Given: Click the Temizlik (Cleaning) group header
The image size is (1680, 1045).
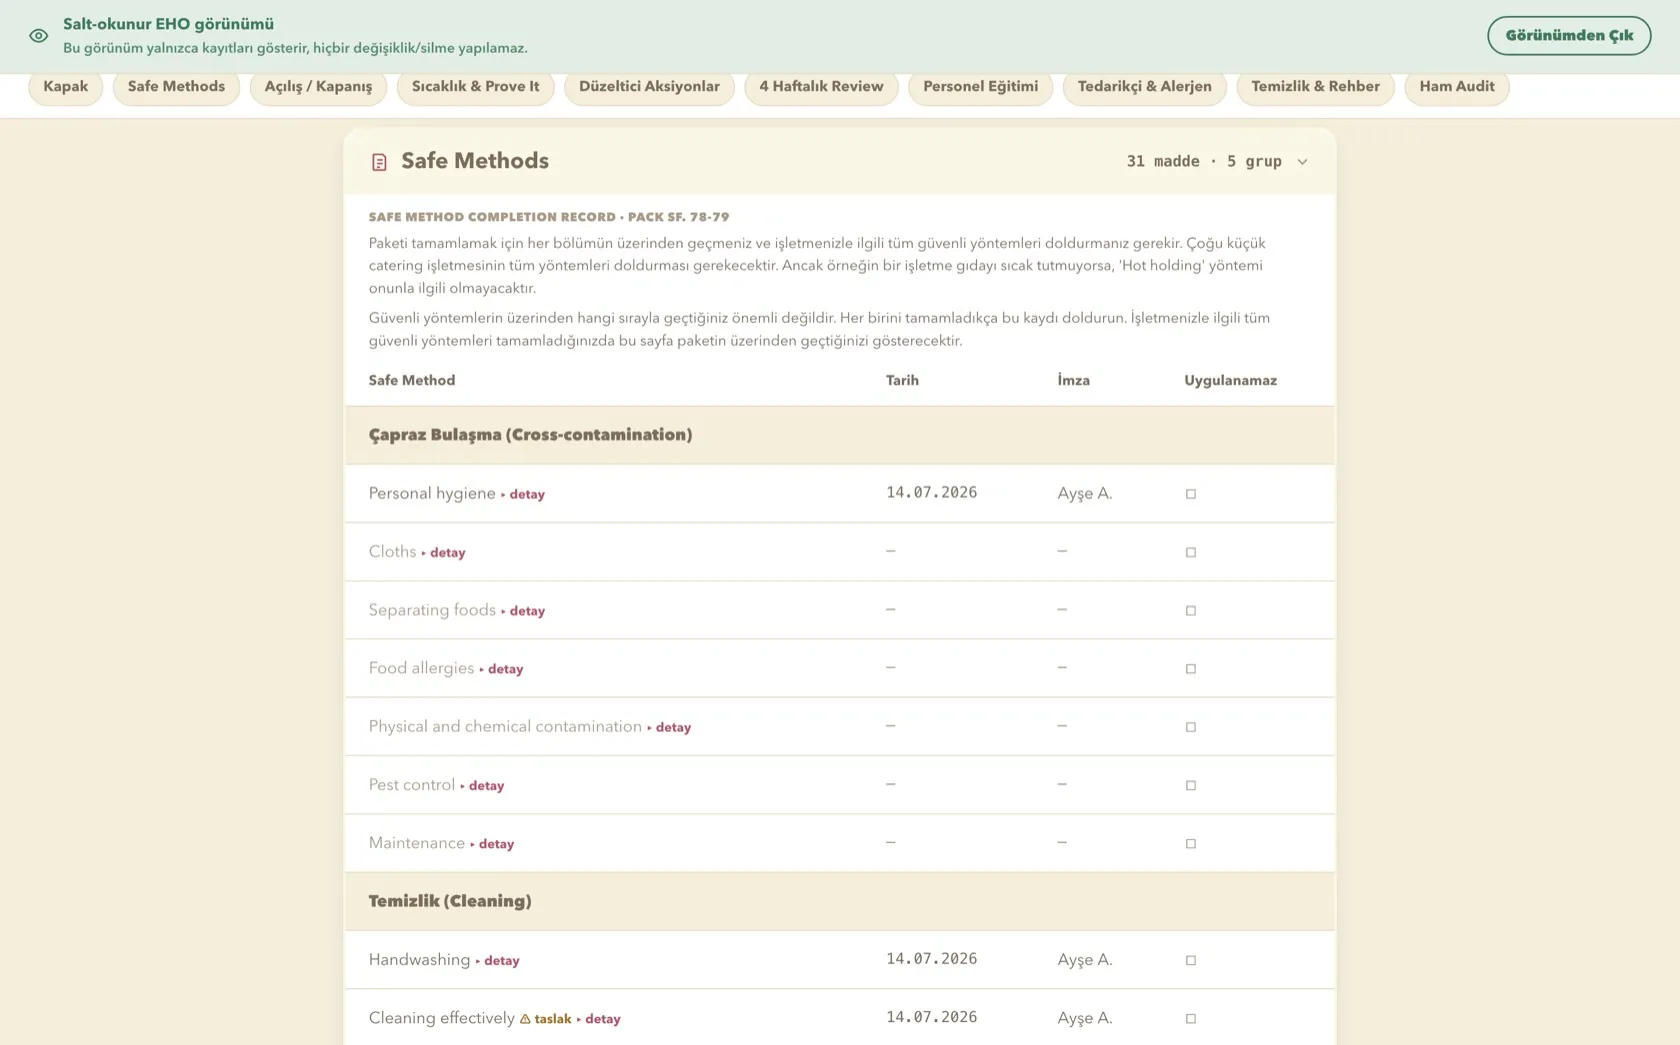Looking at the screenshot, I should [x=840, y=901].
